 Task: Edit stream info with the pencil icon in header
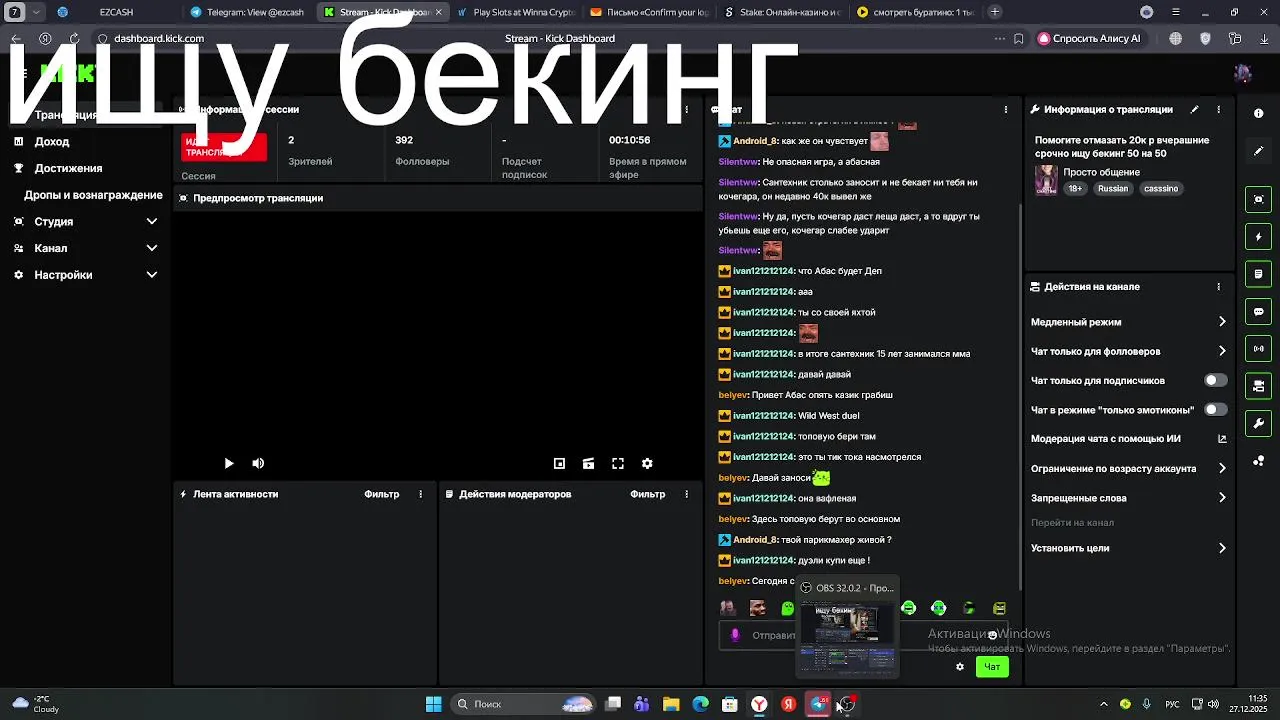click(x=1194, y=109)
